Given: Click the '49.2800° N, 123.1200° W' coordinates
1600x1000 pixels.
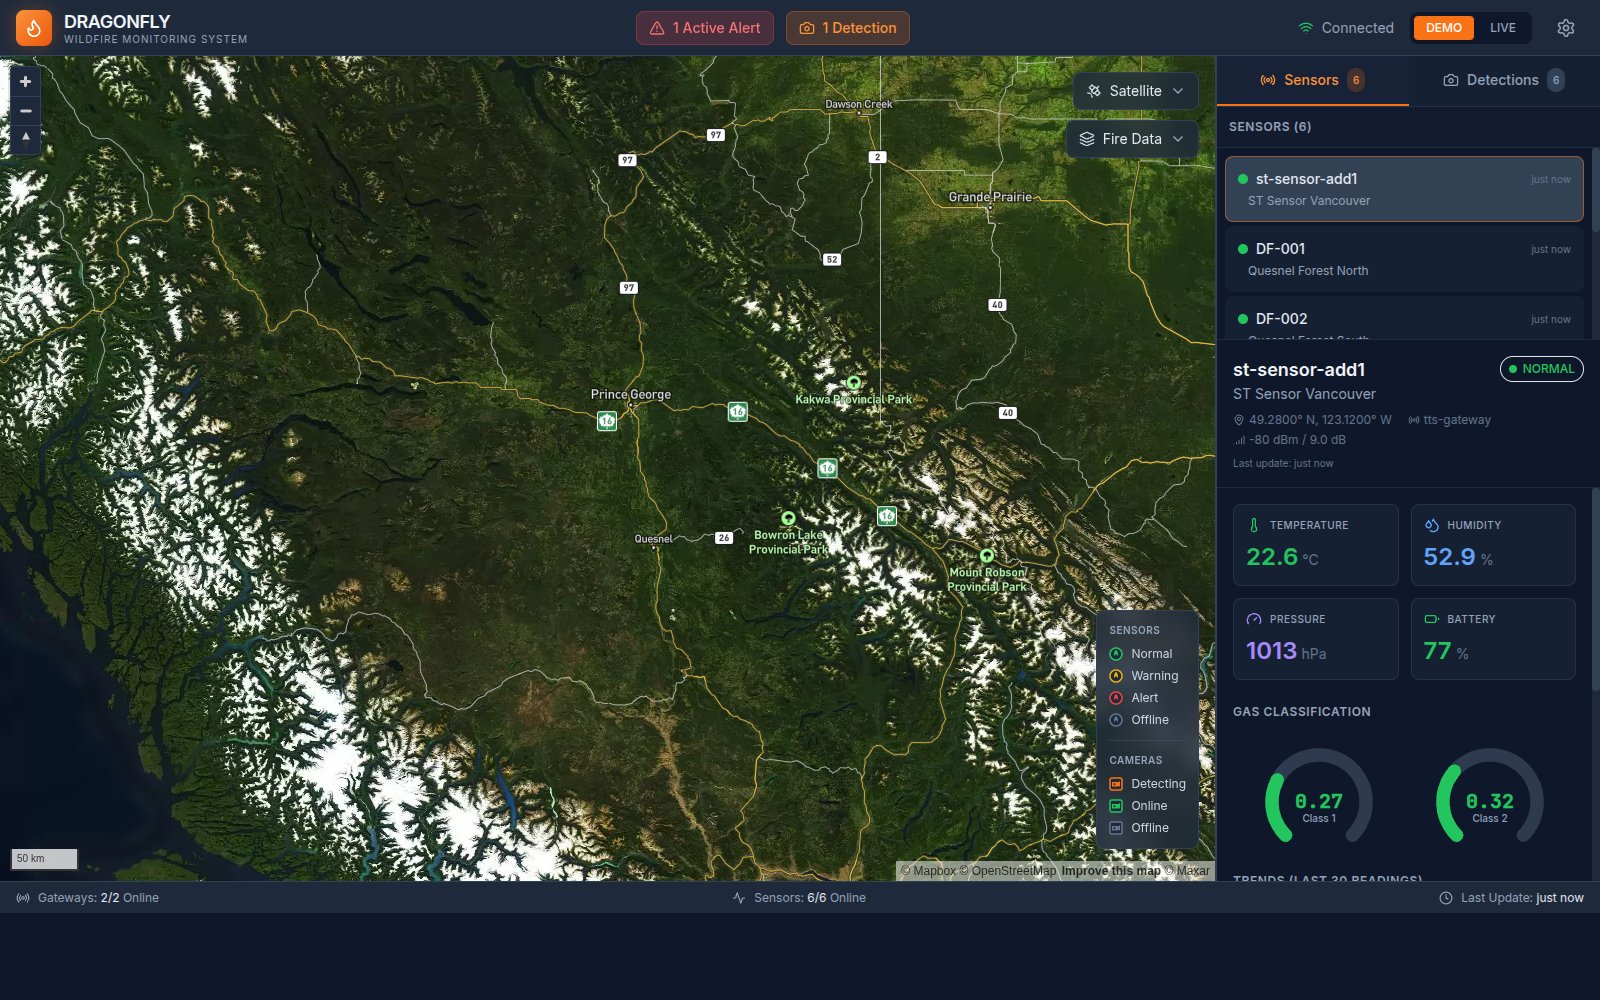Looking at the screenshot, I should (x=1320, y=420).
